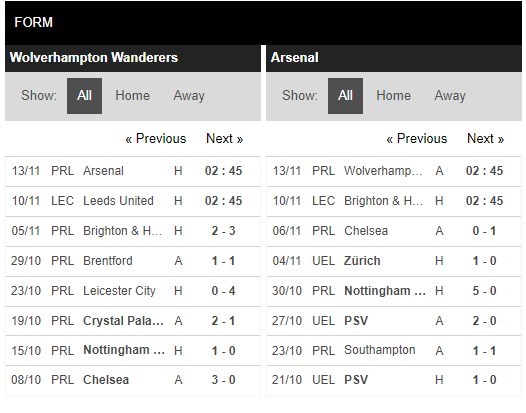Screen dimensions: 526x413
Task: Open Wolves vs Chelsea 08/10 match
Action: (133, 380)
